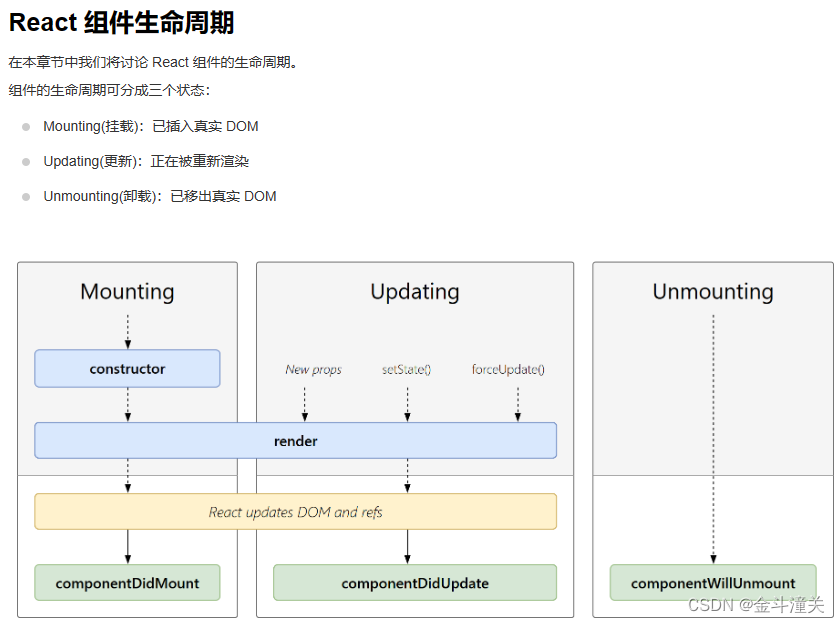This screenshot has width=840, height=623.
Task: Click the bullet icon before Mounting(挂载)
Action: pos(24,126)
